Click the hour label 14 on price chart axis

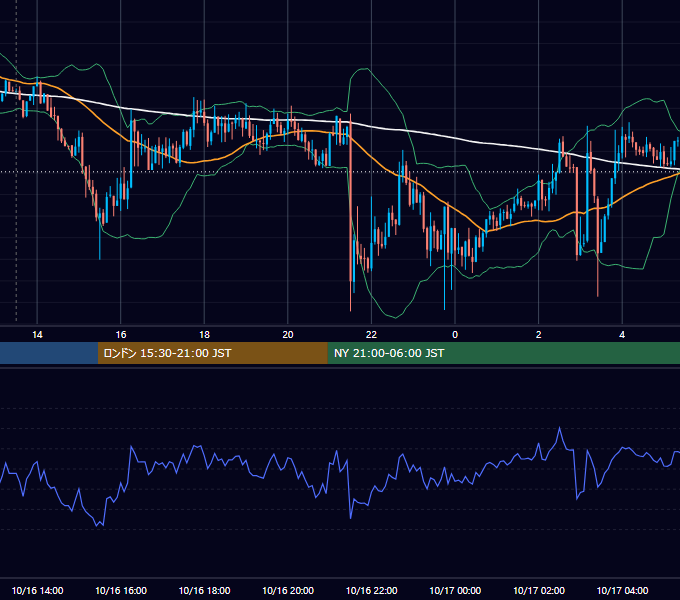37,335
